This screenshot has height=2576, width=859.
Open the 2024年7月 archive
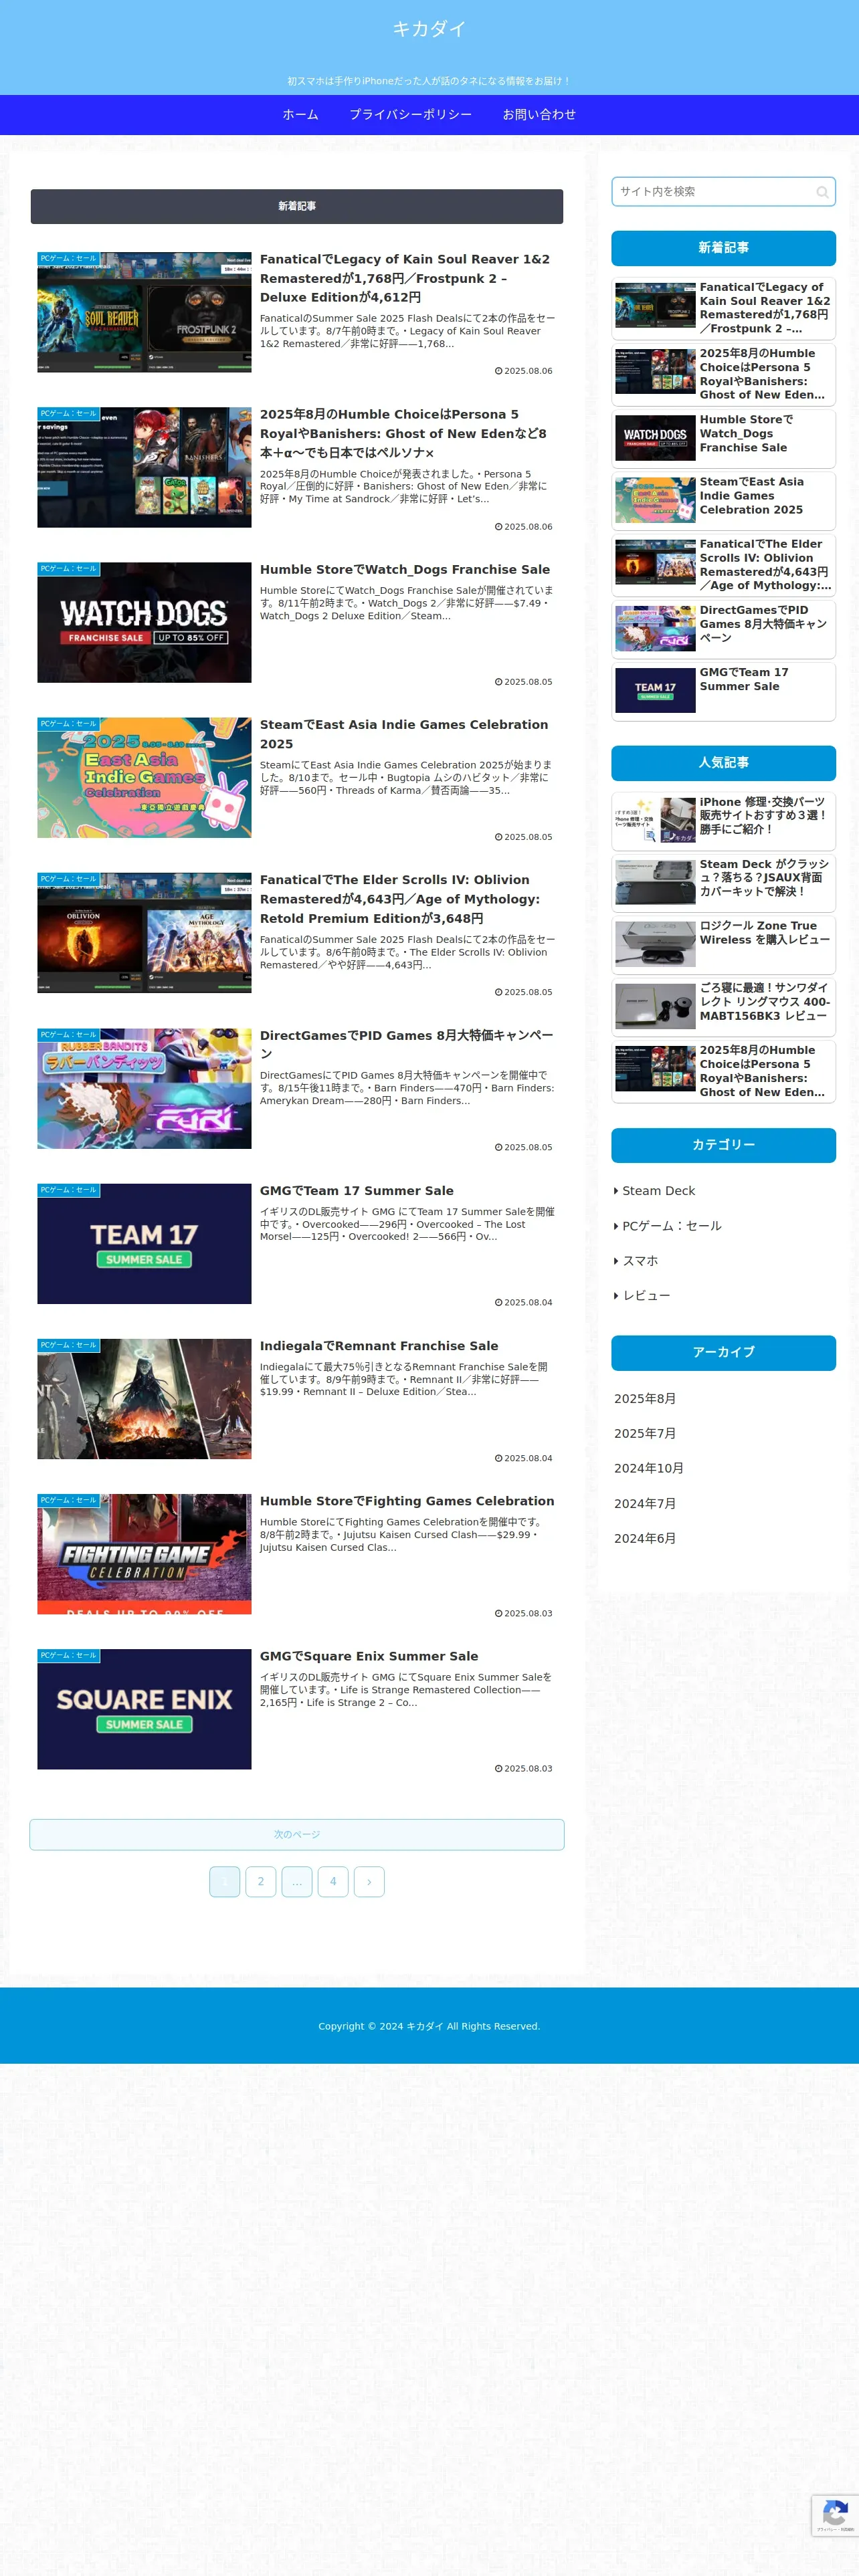pos(645,1503)
